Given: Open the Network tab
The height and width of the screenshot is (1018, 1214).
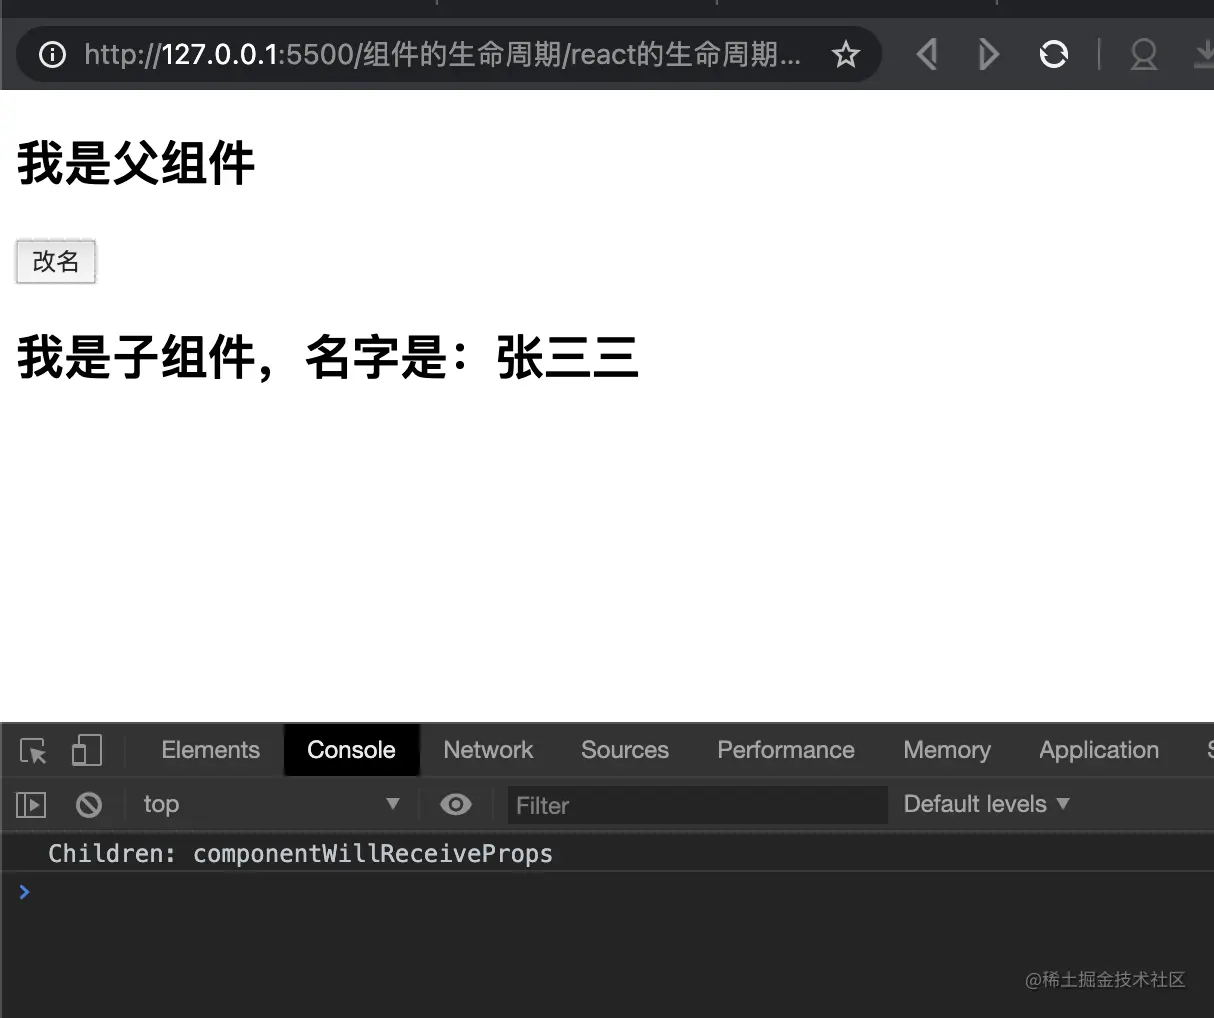Looking at the screenshot, I should 488,750.
